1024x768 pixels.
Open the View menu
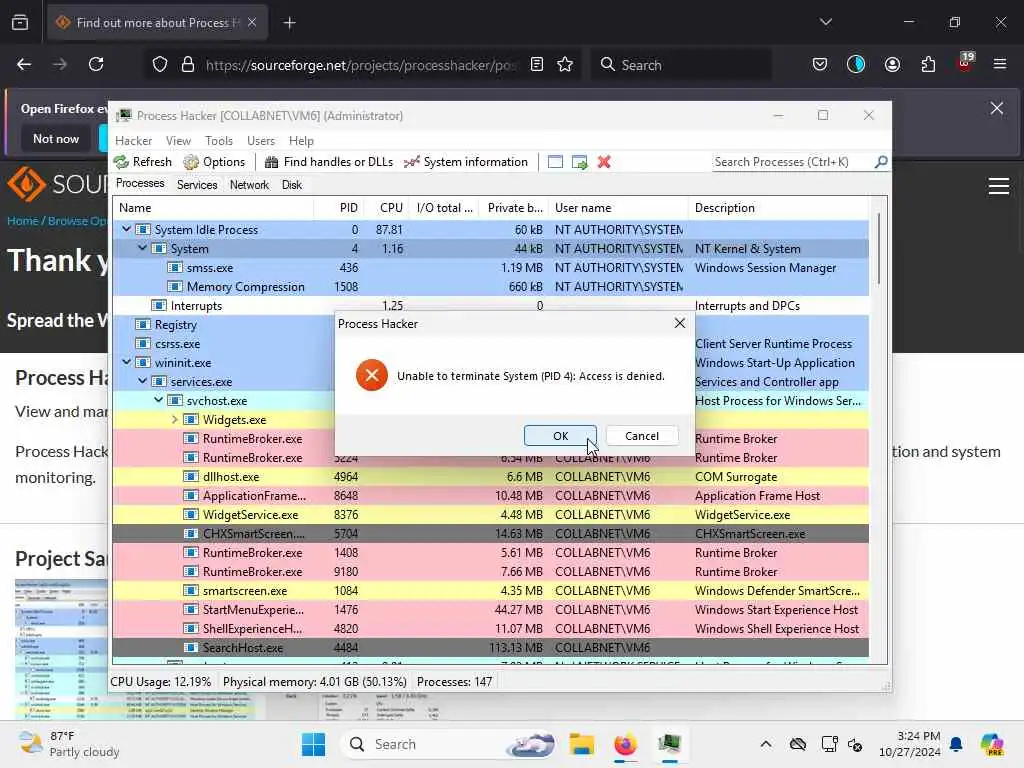pos(178,140)
